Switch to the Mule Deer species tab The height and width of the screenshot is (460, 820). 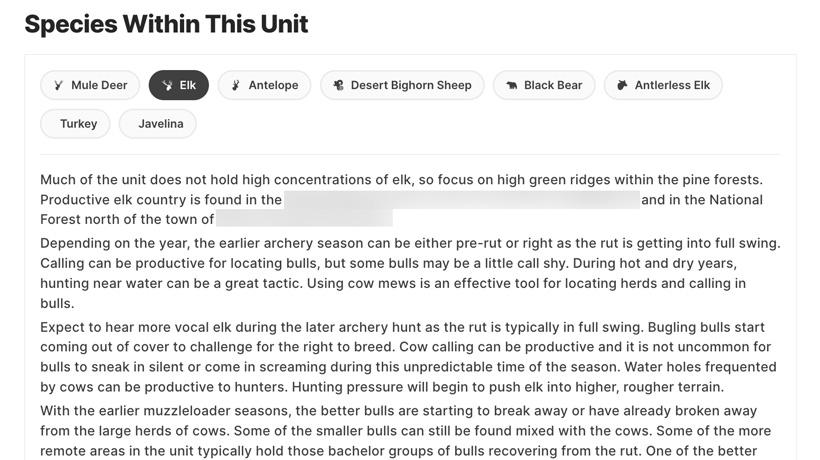[x=99, y=86]
